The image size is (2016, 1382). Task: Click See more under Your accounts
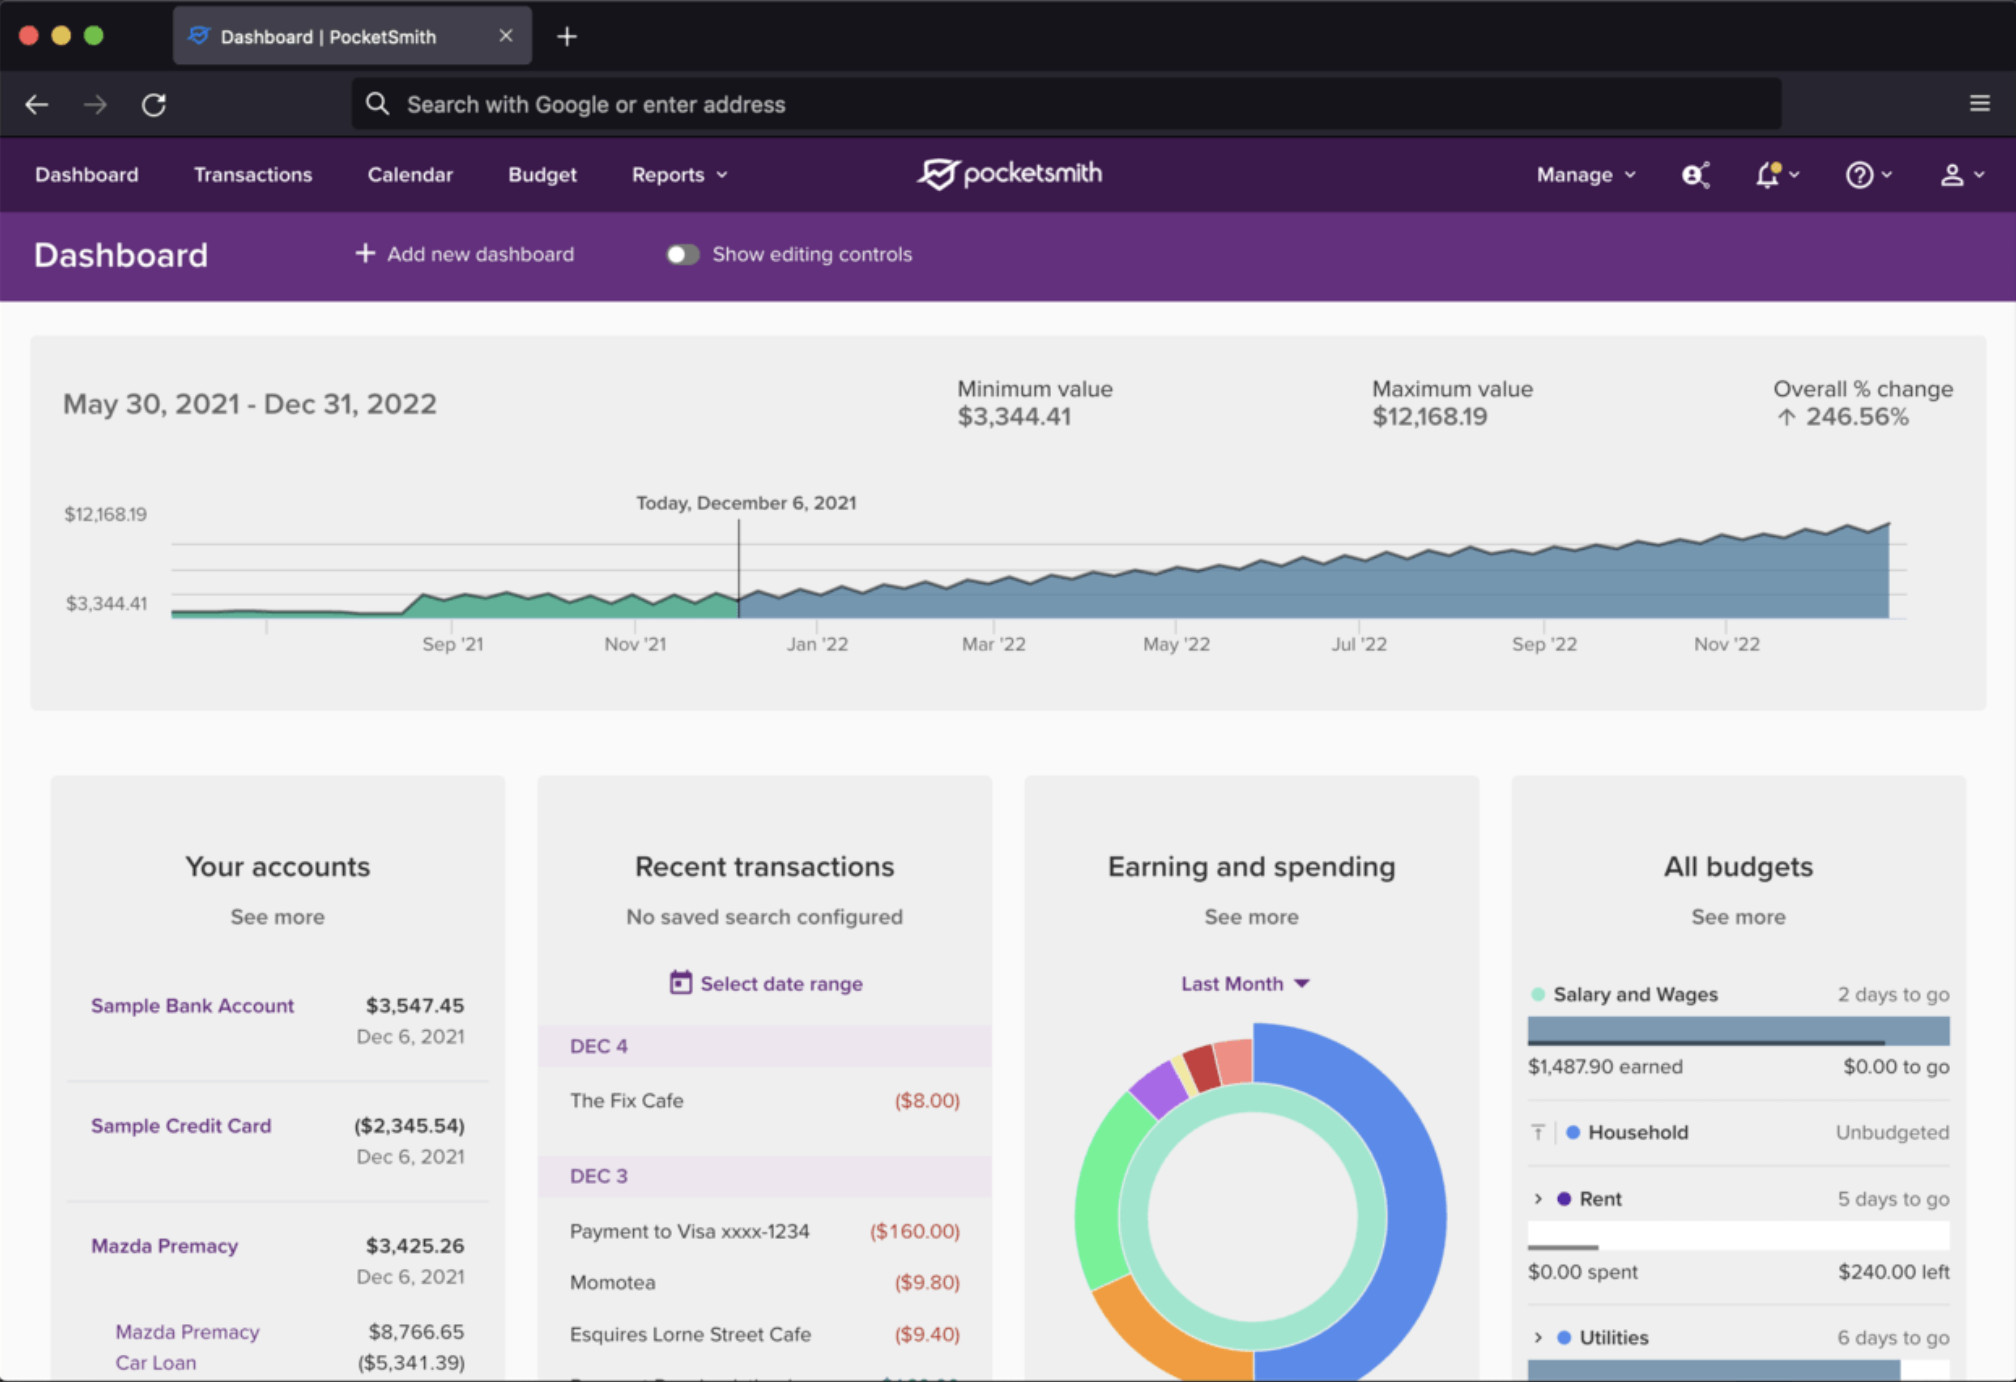[x=278, y=916]
